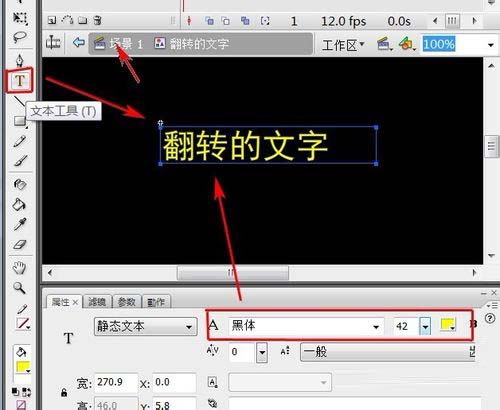Open the Edit Scene menu icon
Image resolution: width=500 pixels, height=410 pixels.
point(384,44)
